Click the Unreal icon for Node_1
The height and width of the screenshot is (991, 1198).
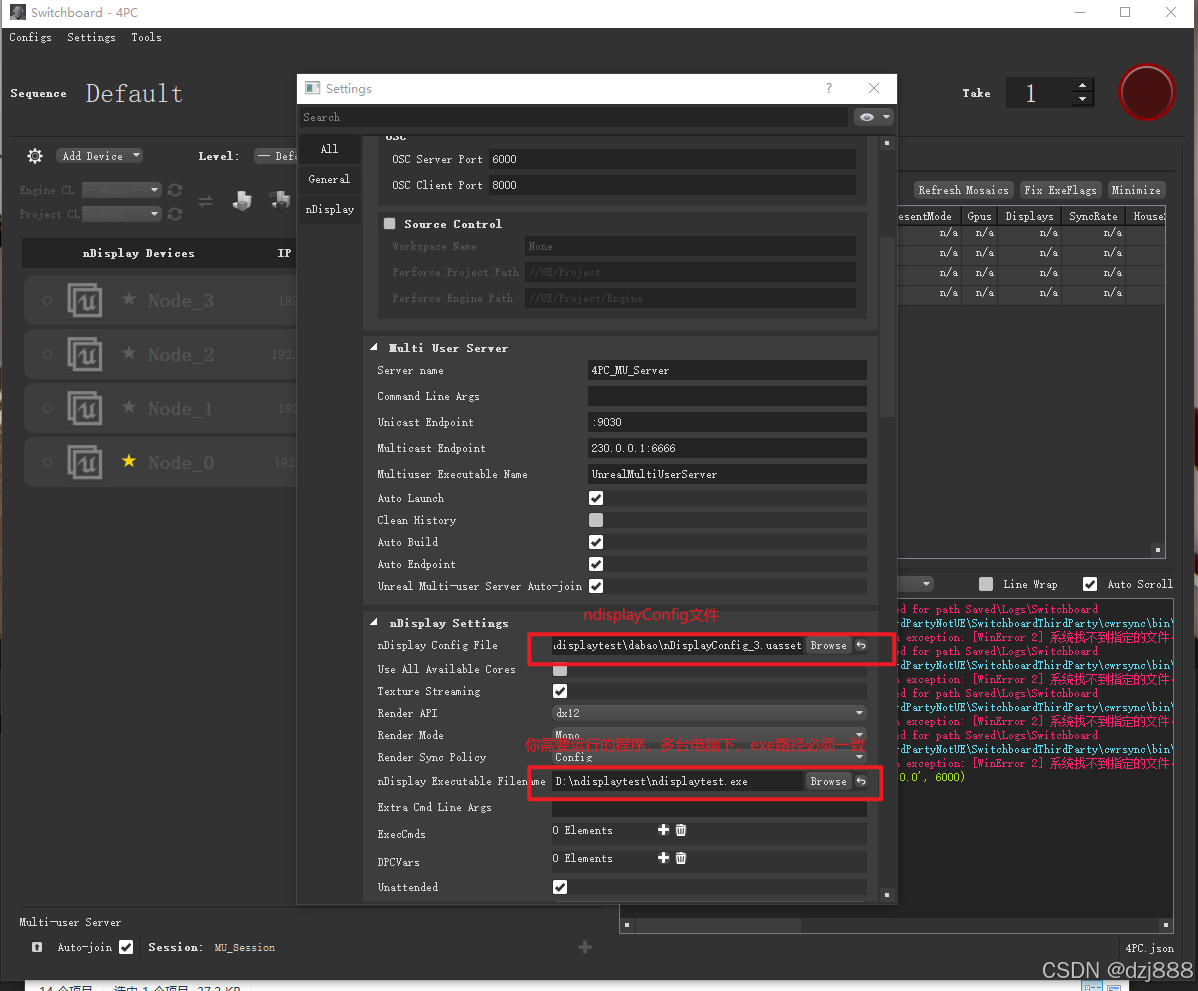point(85,409)
